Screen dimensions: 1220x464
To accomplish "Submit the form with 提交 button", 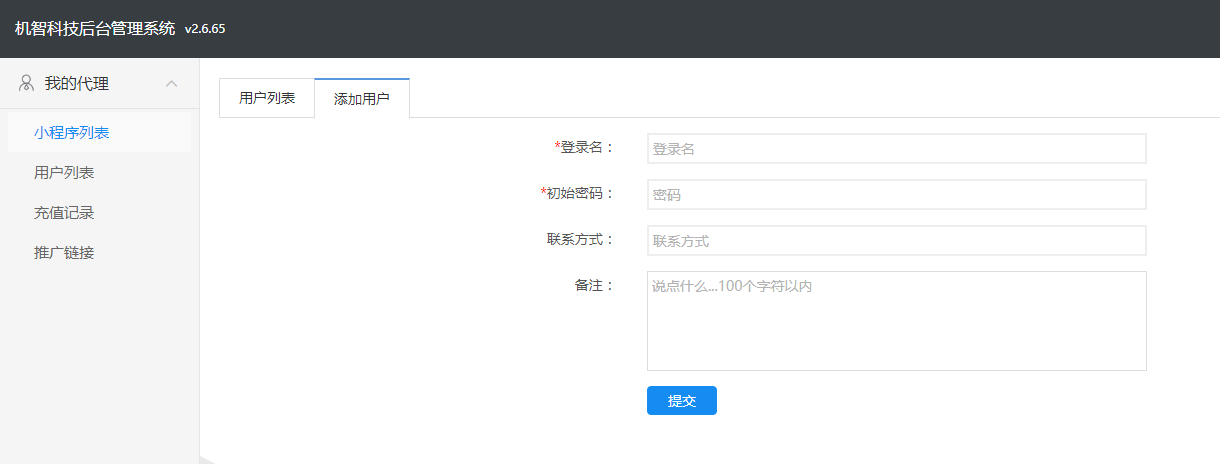I will 682,400.
